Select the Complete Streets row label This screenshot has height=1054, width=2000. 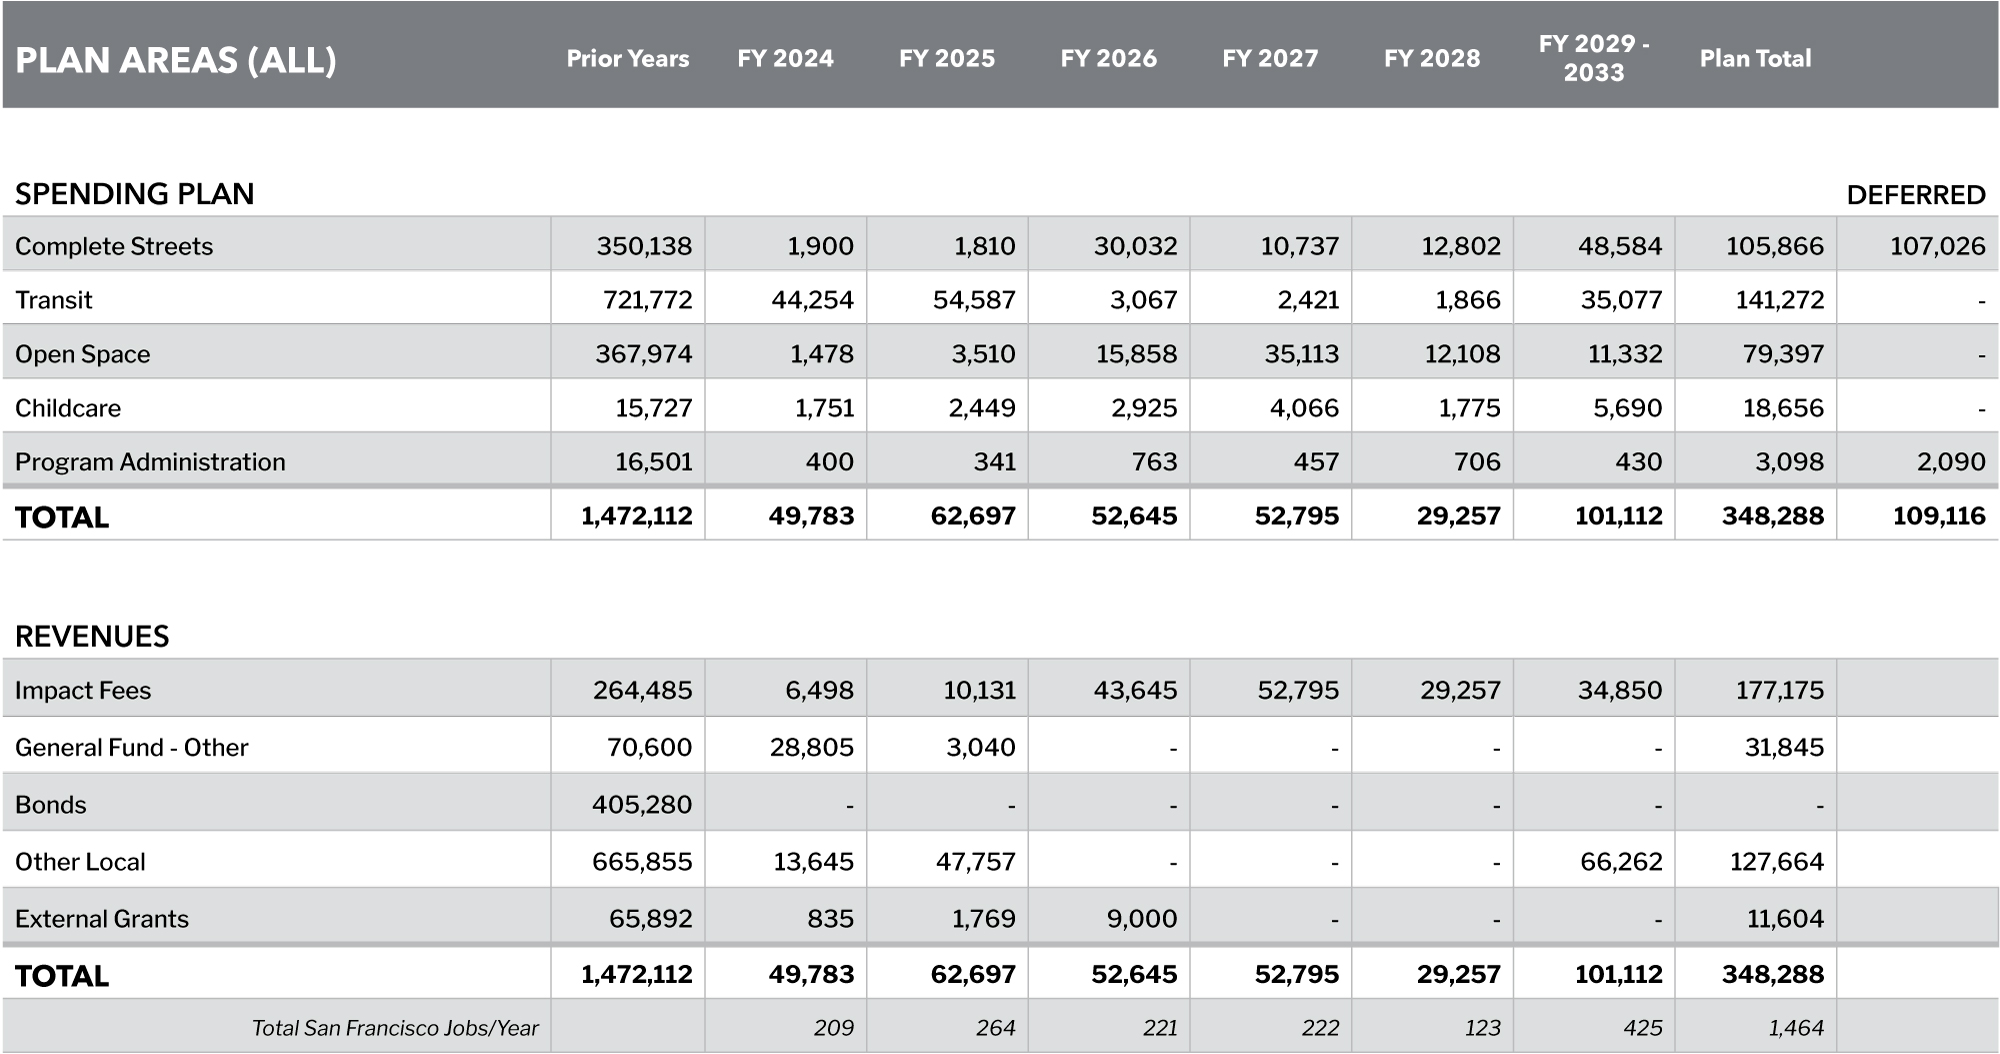coord(114,246)
